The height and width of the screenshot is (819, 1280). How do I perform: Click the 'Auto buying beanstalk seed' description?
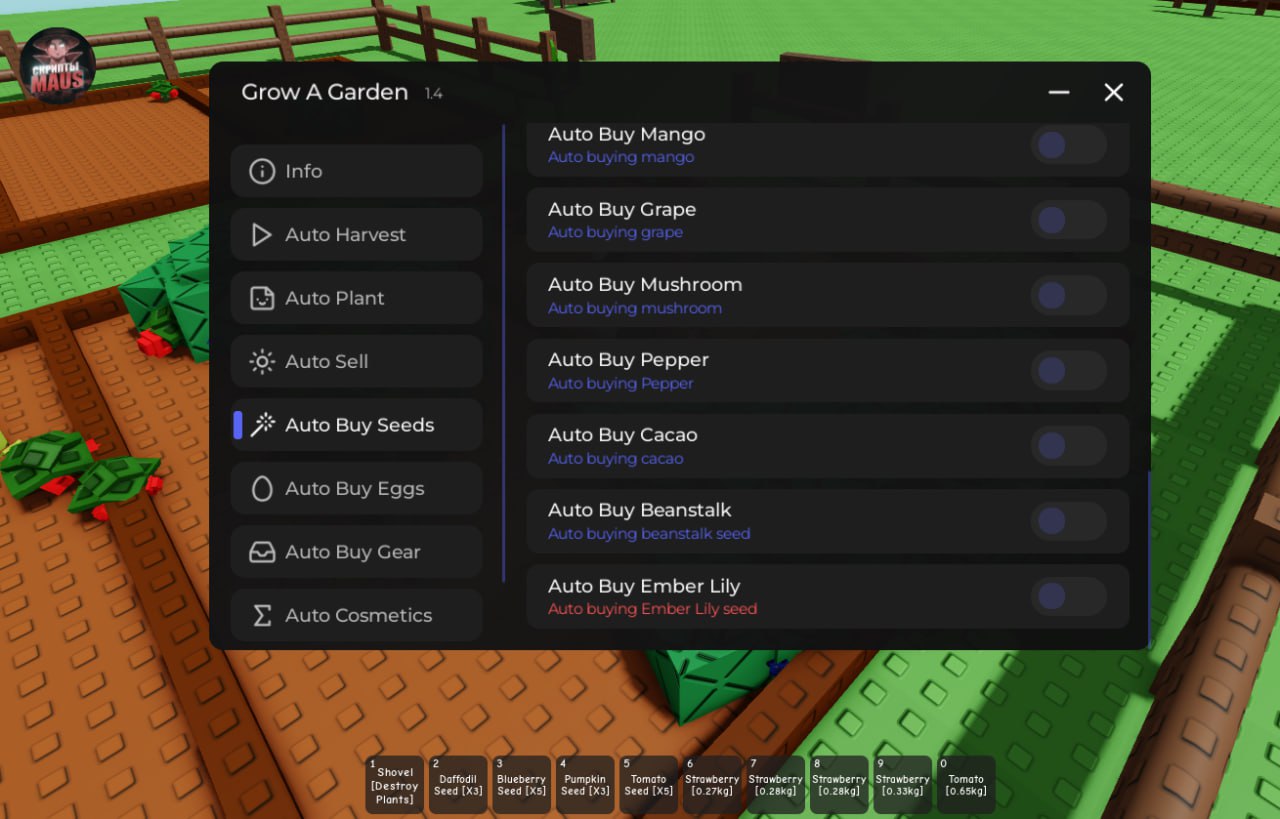click(x=649, y=534)
